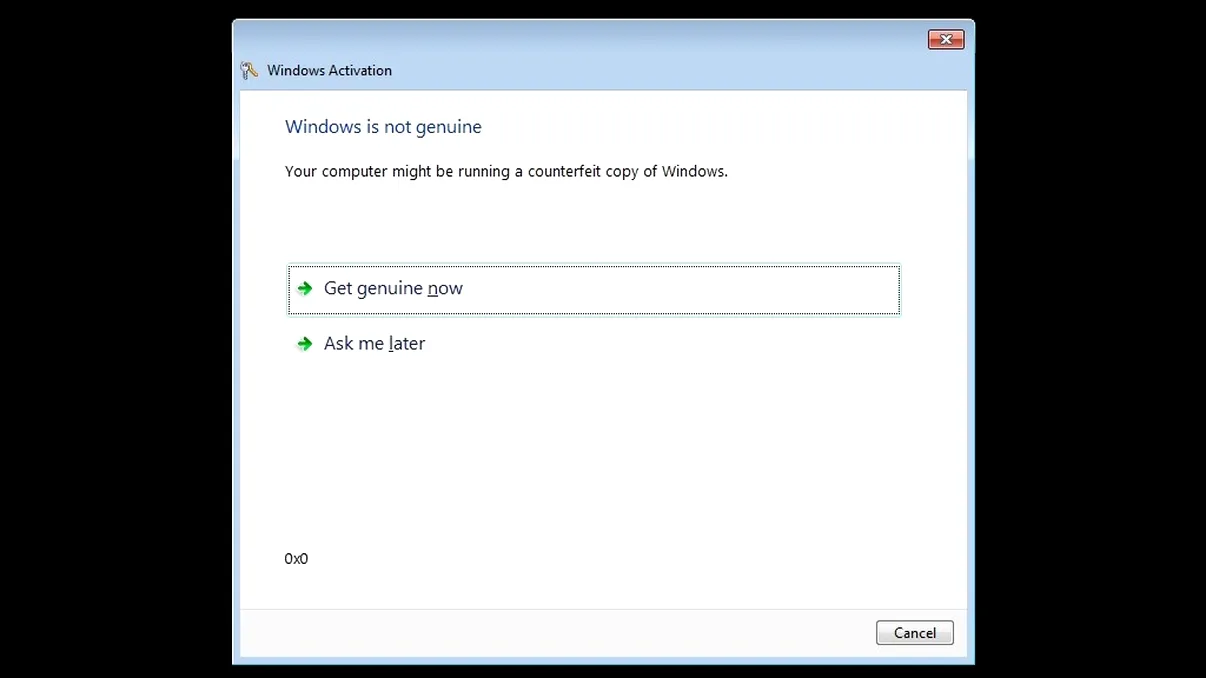Click the Windows is not genuine heading
1206x678 pixels.
(383, 127)
